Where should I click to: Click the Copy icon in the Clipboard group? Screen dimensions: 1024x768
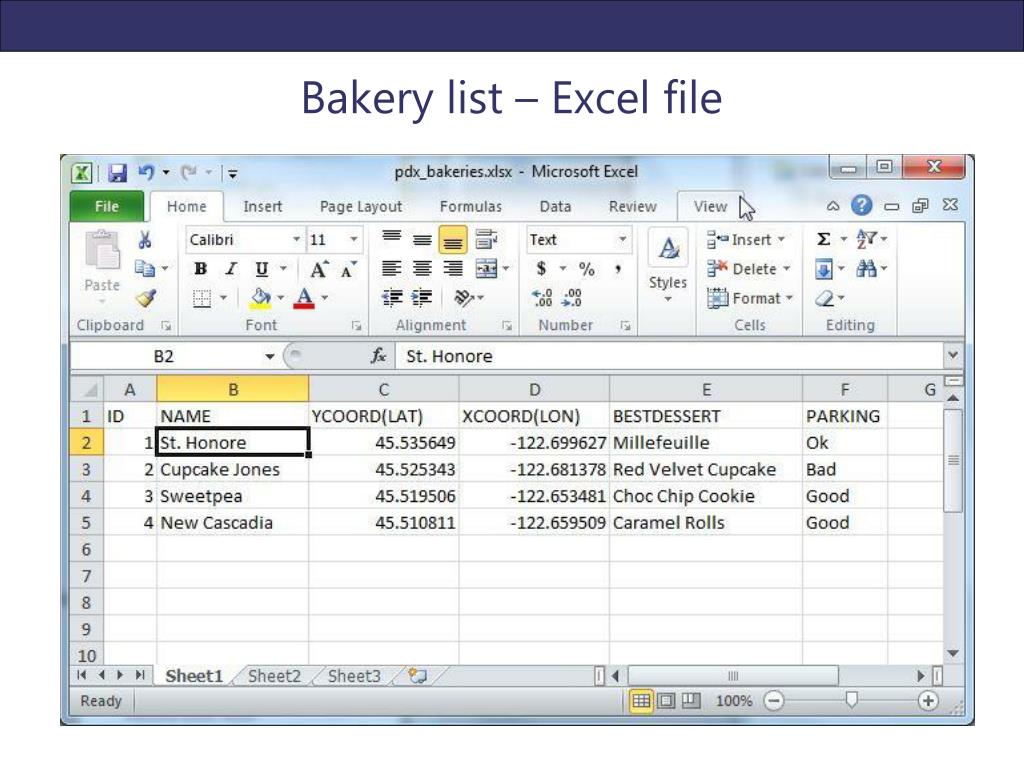click(144, 268)
